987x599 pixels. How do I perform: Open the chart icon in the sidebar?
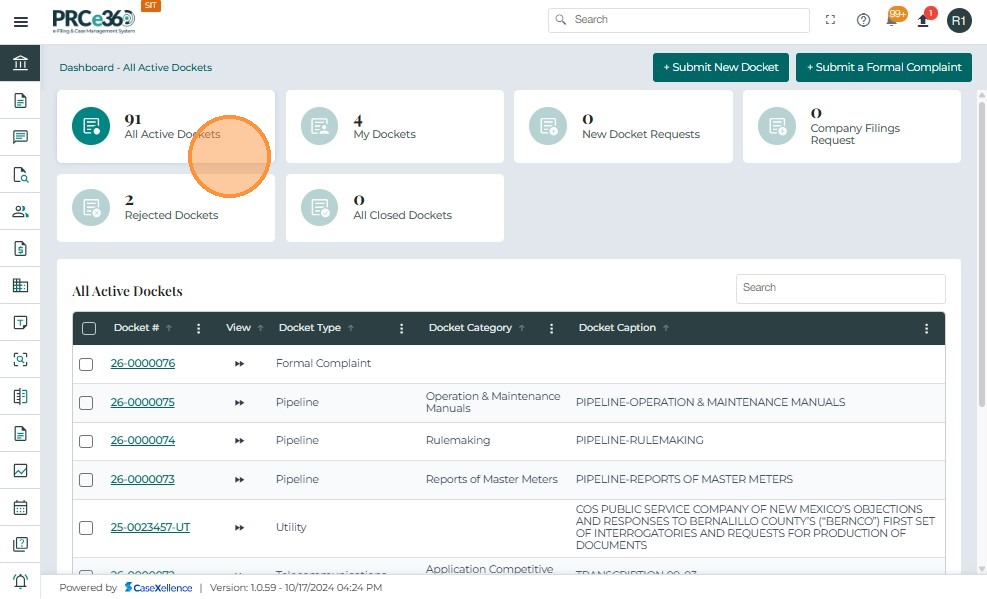pyautogui.click(x=20, y=470)
